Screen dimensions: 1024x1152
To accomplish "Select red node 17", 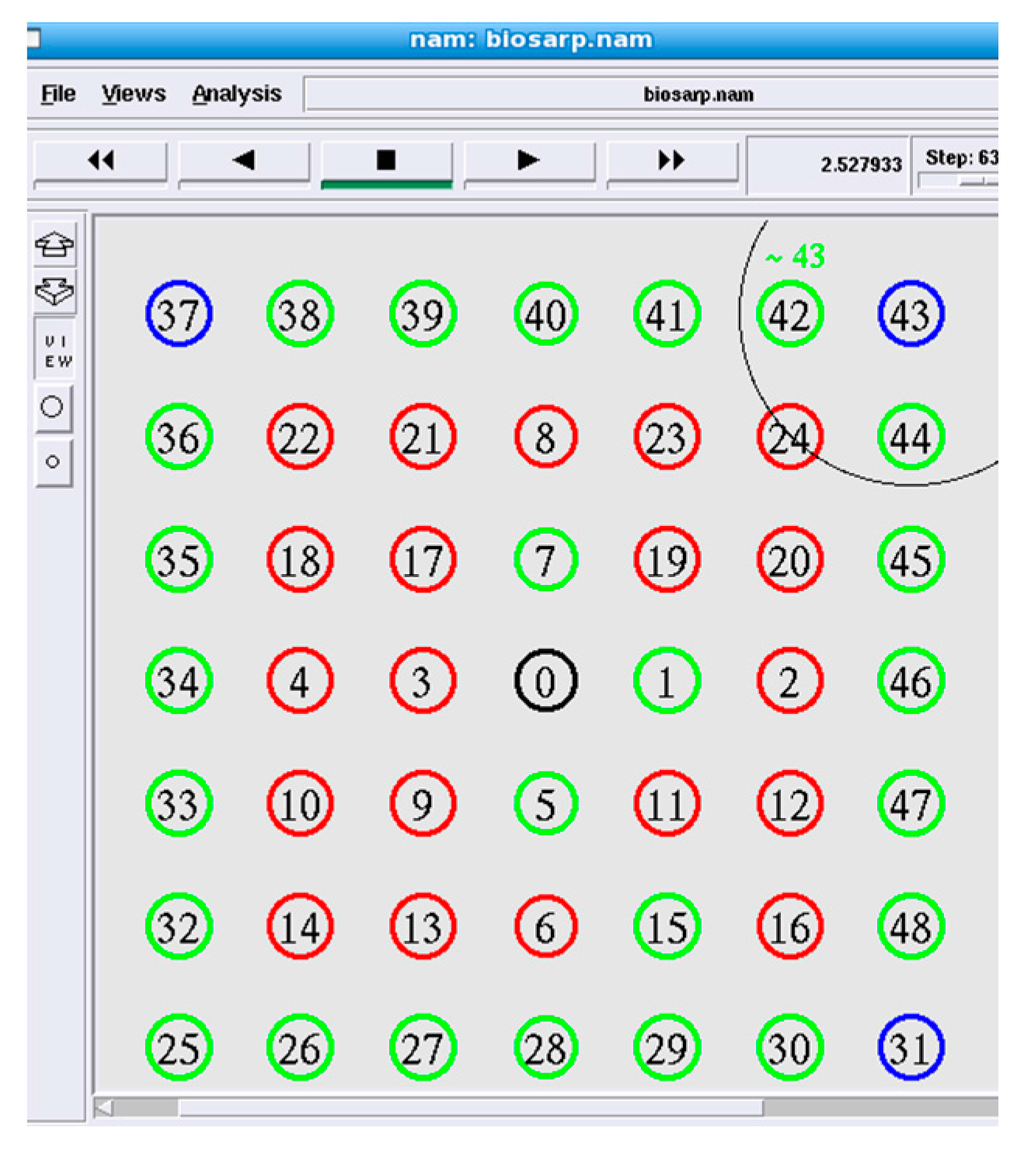I will click(x=422, y=560).
